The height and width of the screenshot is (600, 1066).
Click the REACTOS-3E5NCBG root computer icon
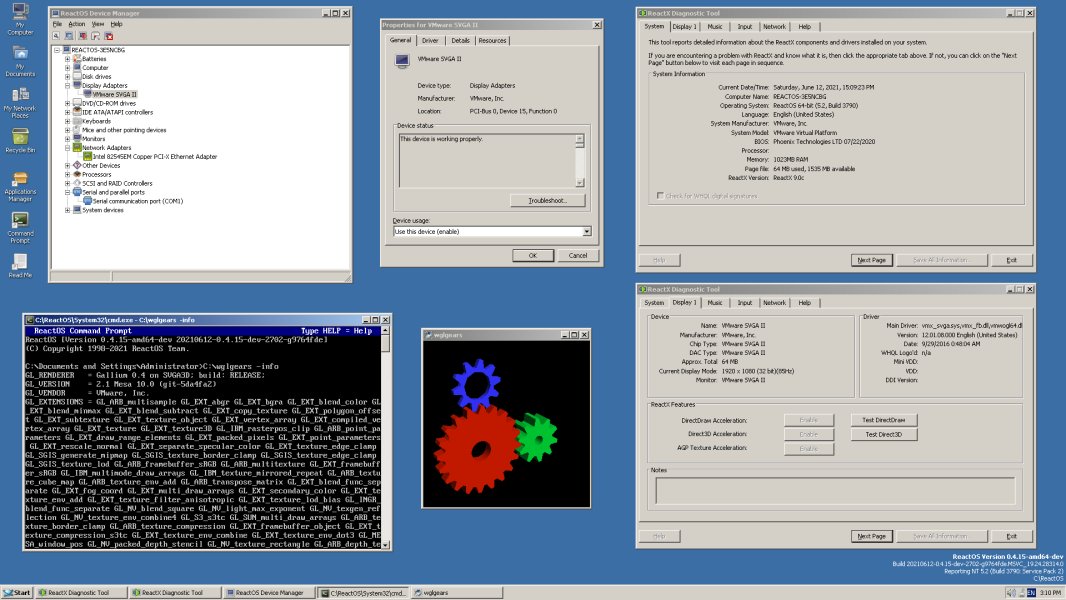66,50
